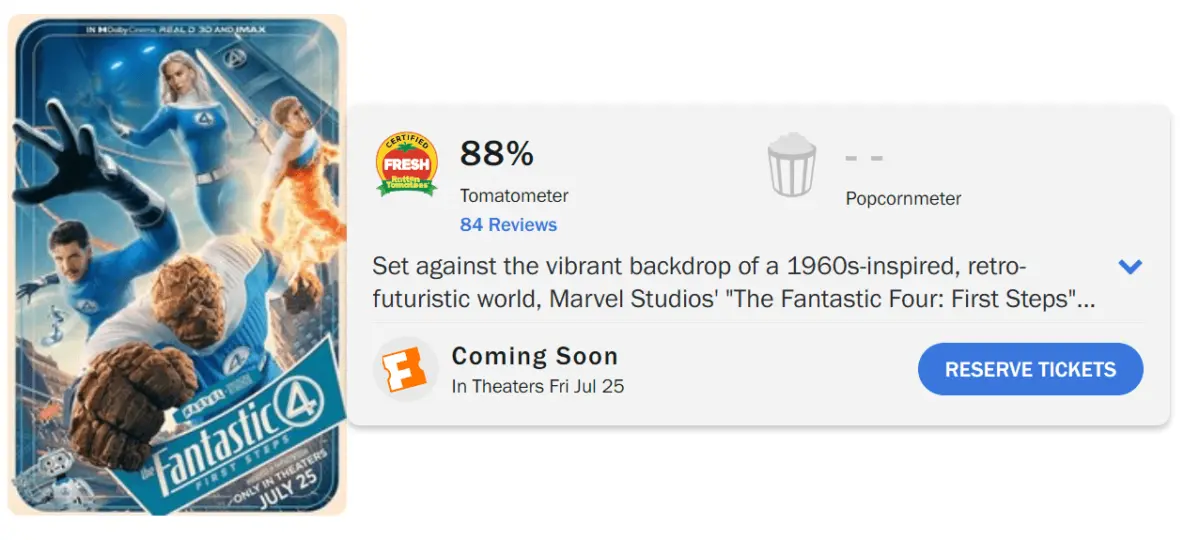Click the truncated synopsis text
This screenshot has width=1184, height=540.
pos(734,283)
